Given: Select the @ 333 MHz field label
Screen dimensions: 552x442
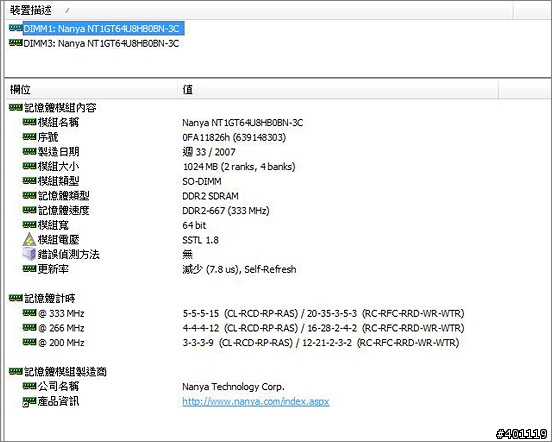Looking at the screenshot, I should 61,313.
